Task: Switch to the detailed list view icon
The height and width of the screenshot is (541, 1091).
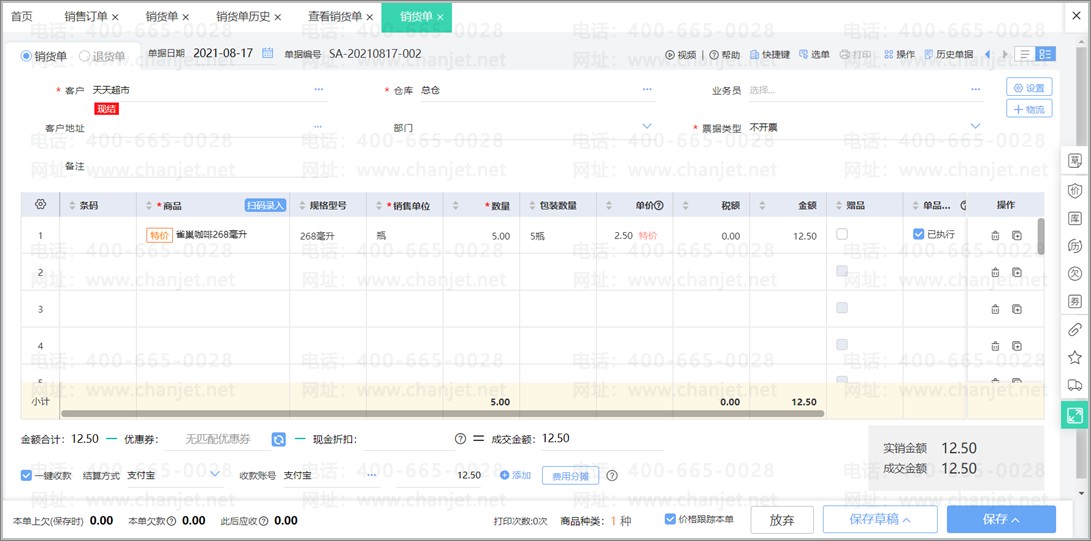Action: tap(1045, 54)
